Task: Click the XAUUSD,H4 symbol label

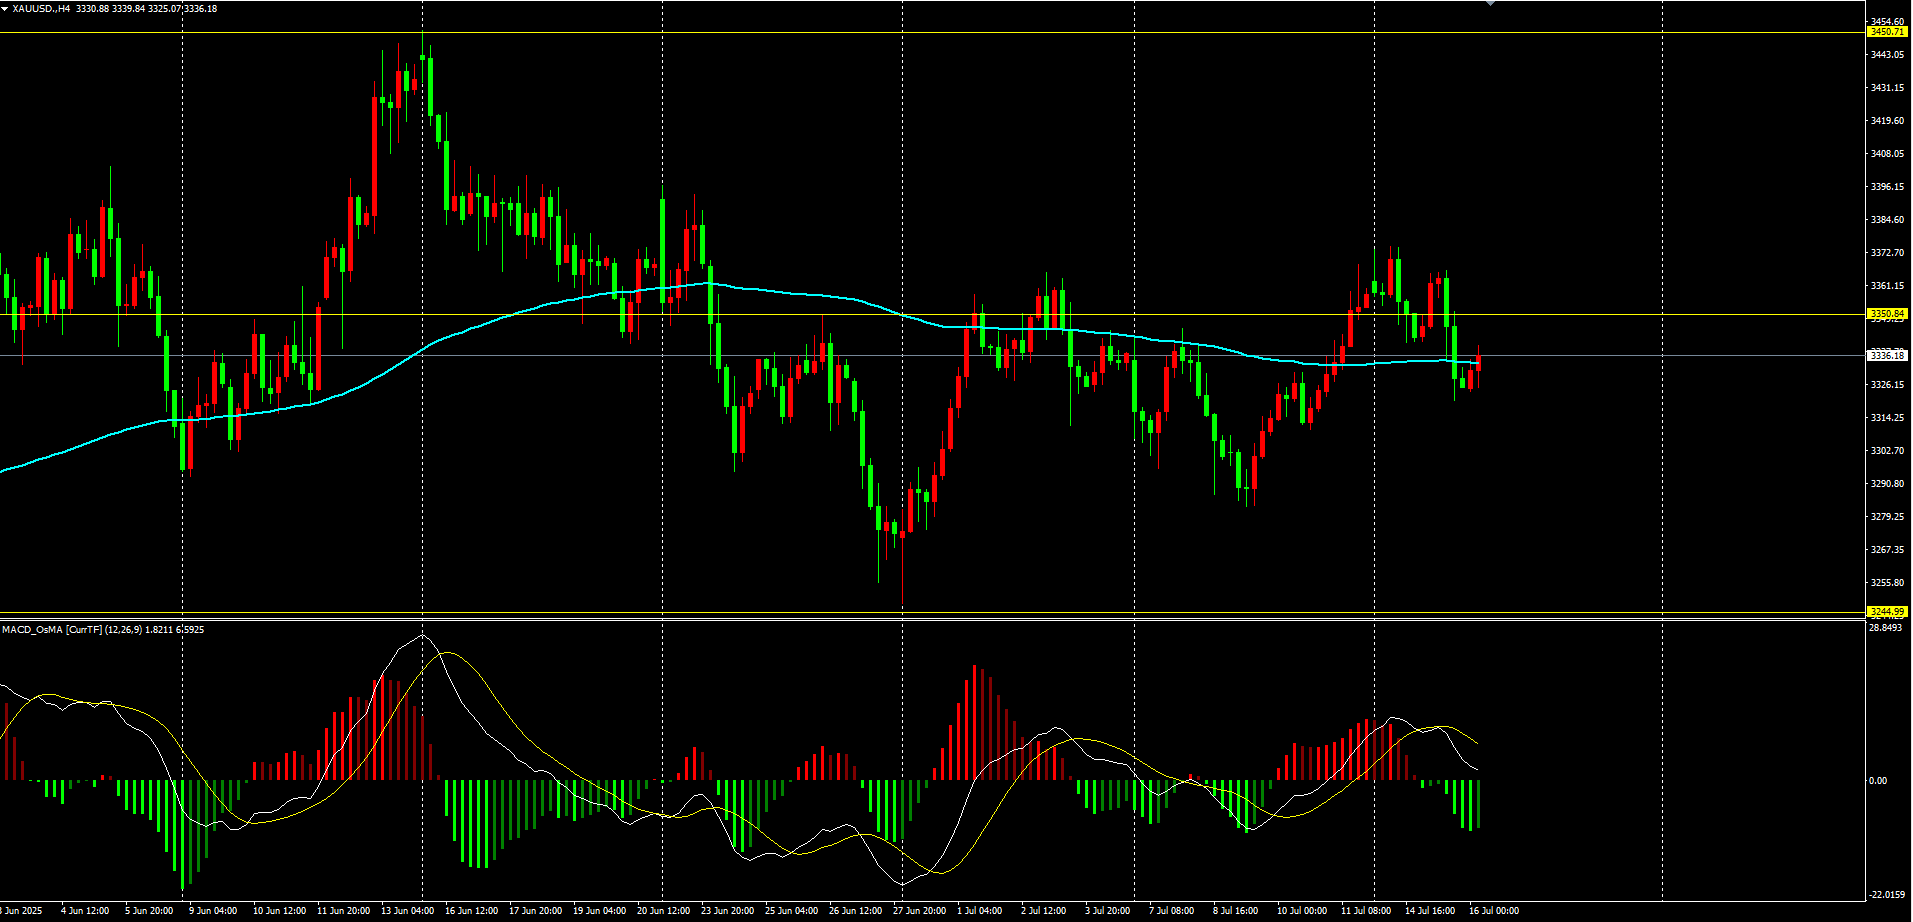Action: pos(41,9)
